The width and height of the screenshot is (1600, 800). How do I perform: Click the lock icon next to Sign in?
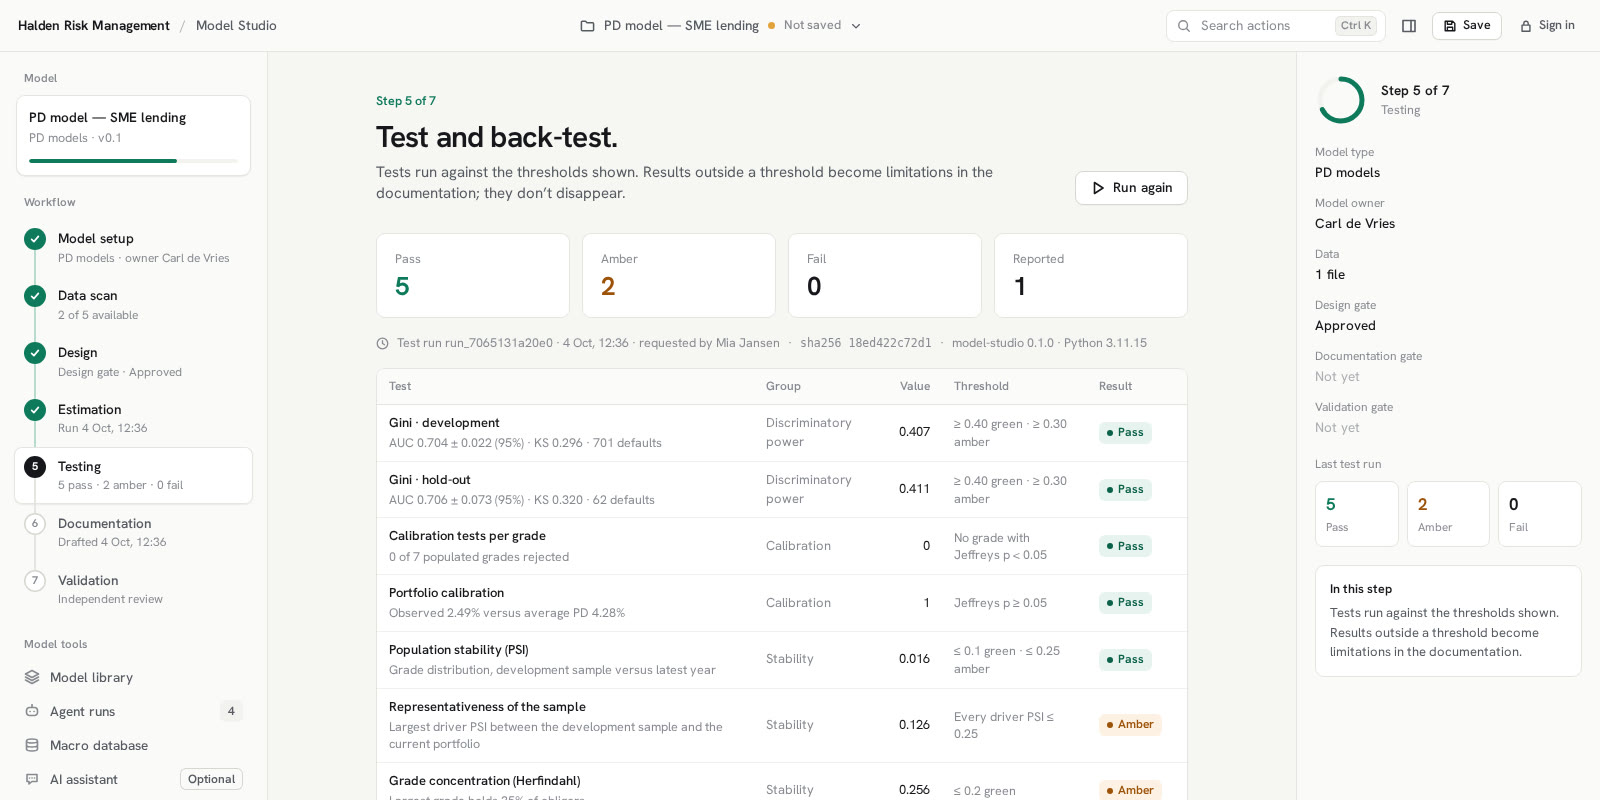[1526, 26]
